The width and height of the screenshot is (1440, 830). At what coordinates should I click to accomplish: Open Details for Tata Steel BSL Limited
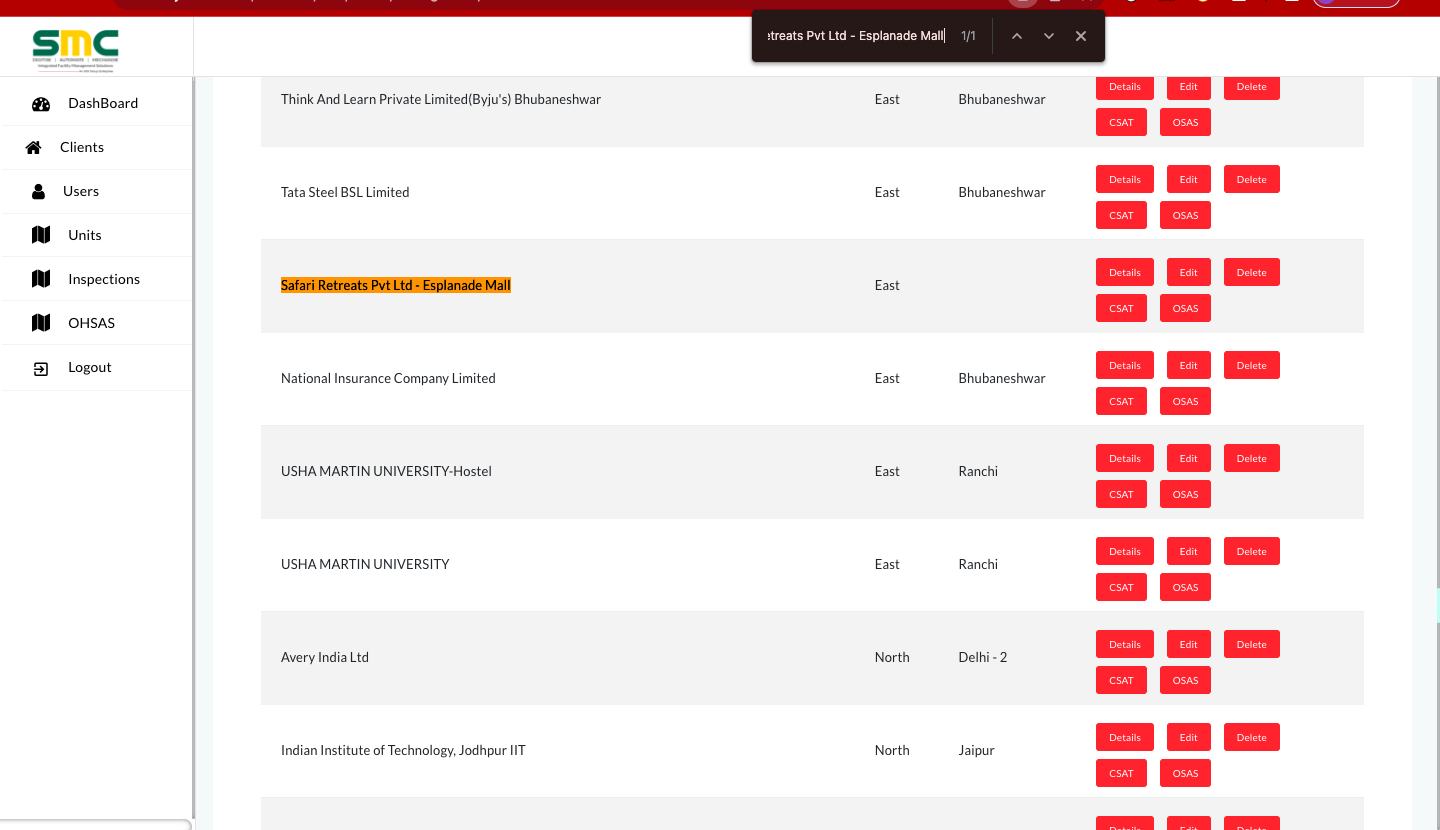tap(1125, 180)
